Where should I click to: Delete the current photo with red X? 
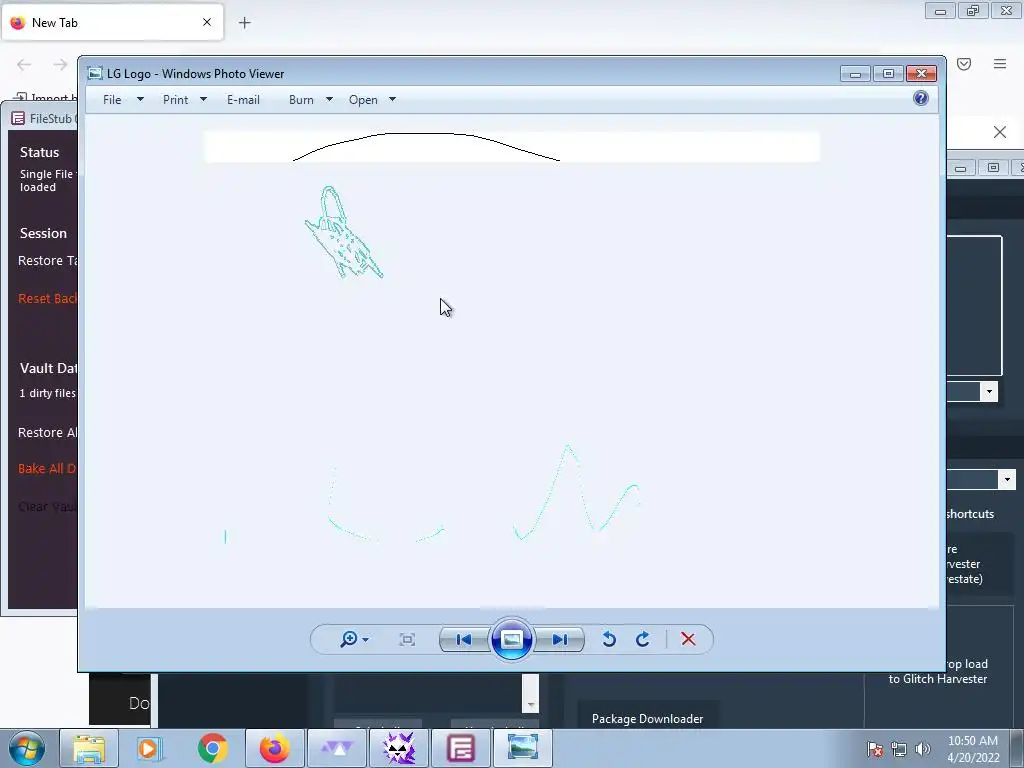coord(688,639)
